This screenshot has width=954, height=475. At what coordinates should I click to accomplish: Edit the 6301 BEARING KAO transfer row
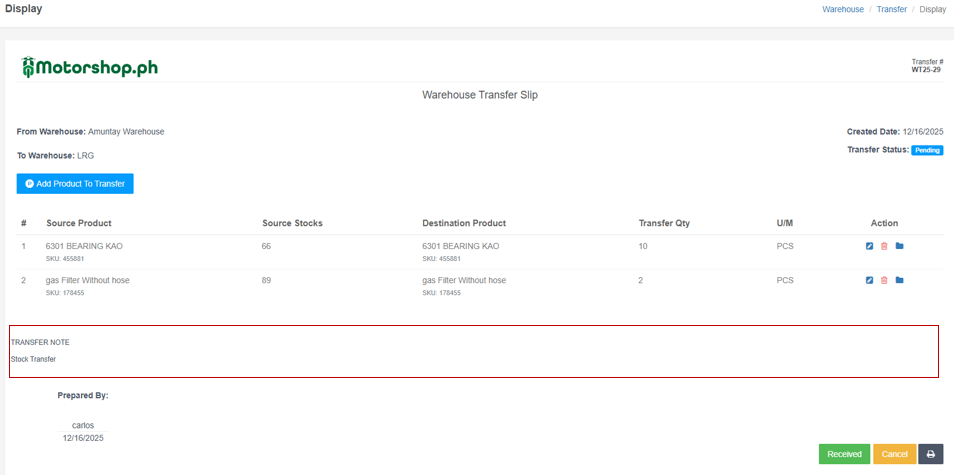[x=869, y=246]
